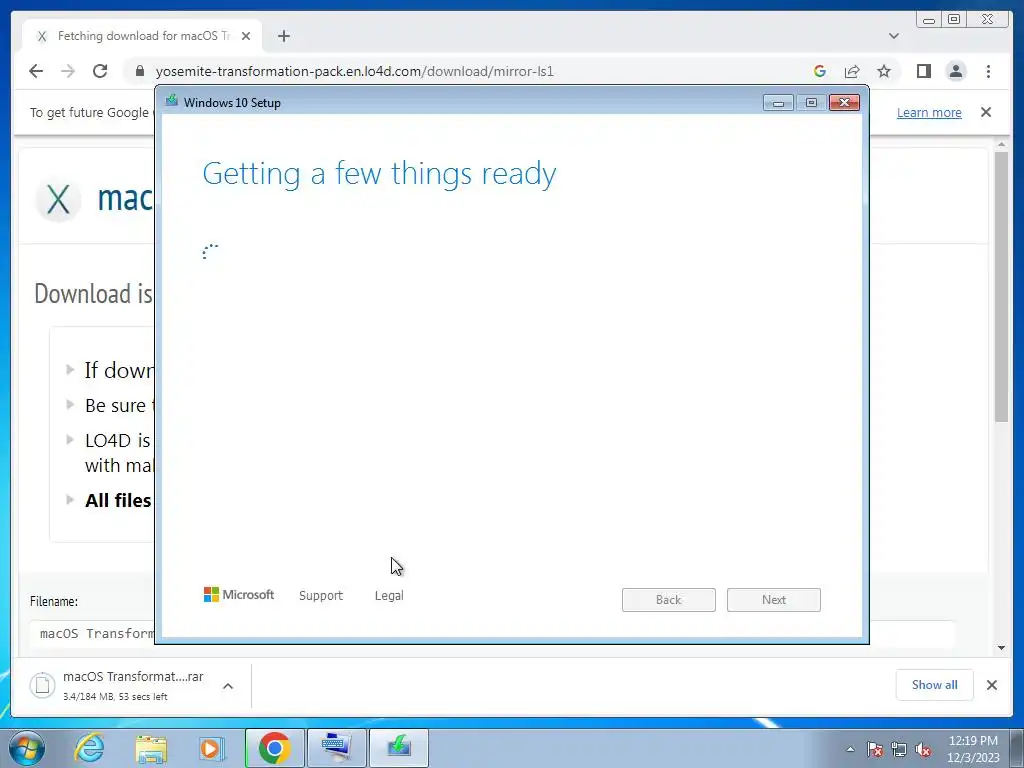Switch to Chrome in taskbar
Screen dimensions: 1024x768
[274, 748]
